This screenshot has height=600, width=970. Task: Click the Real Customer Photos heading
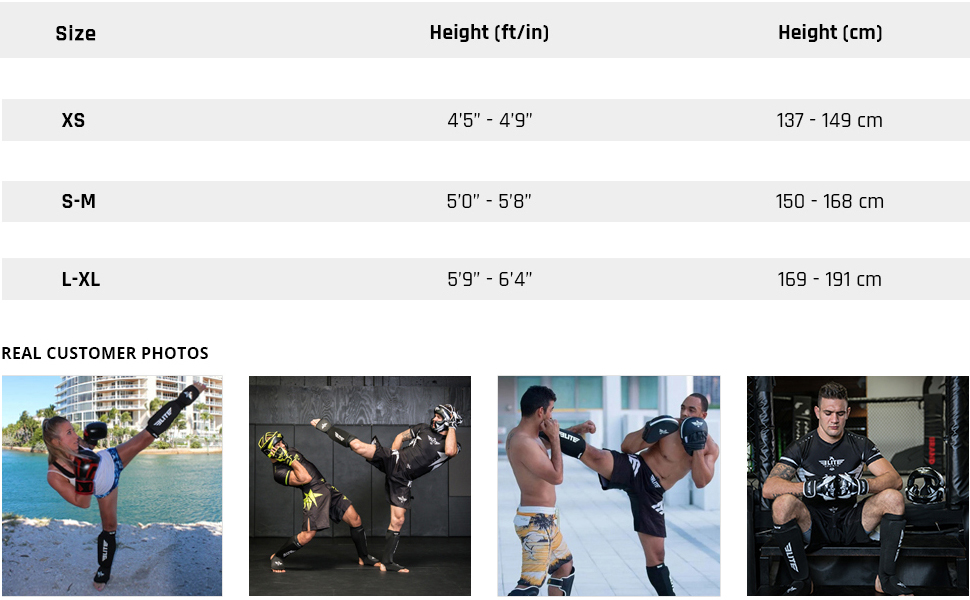click(105, 353)
